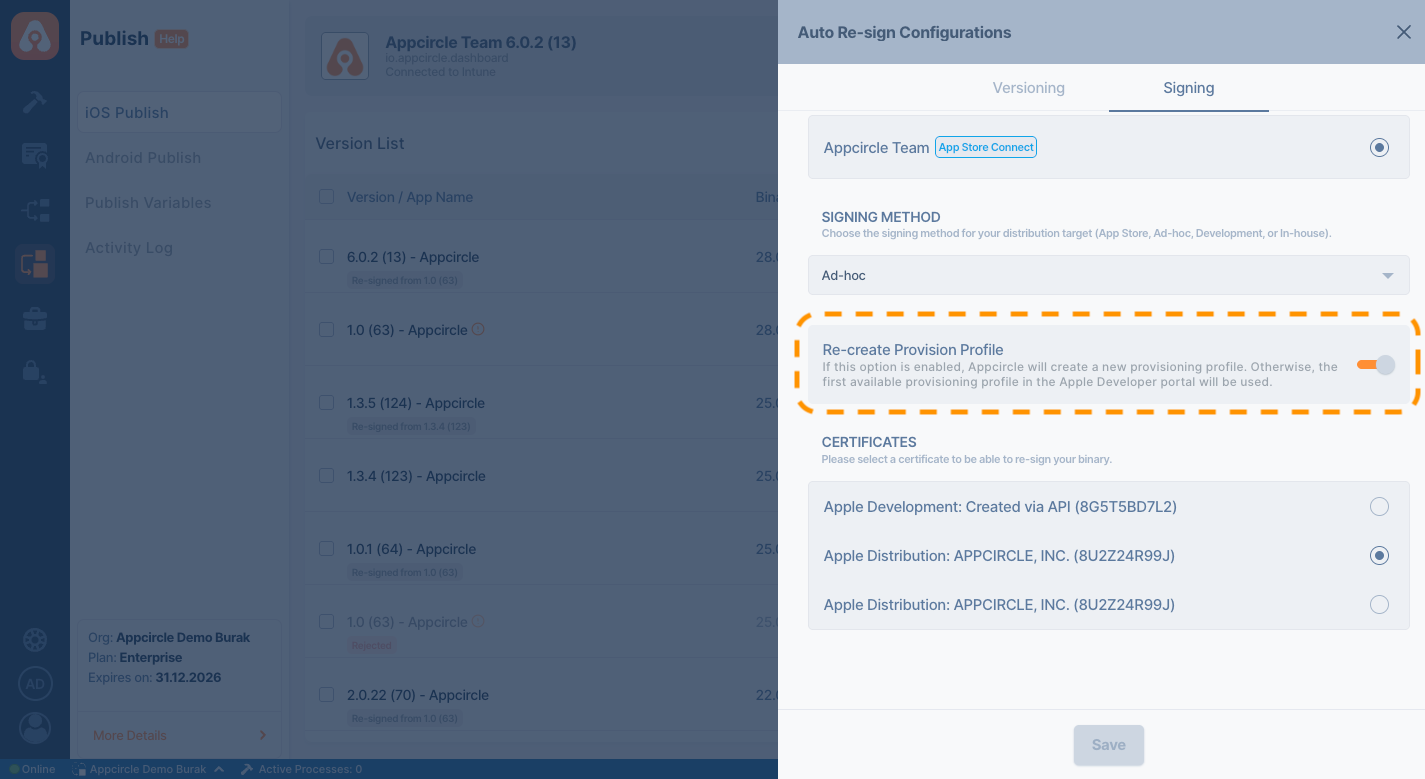Image resolution: width=1425 pixels, height=779 pixels.
Task: Open the Build module hammer icon
Action: pos(35,102)
